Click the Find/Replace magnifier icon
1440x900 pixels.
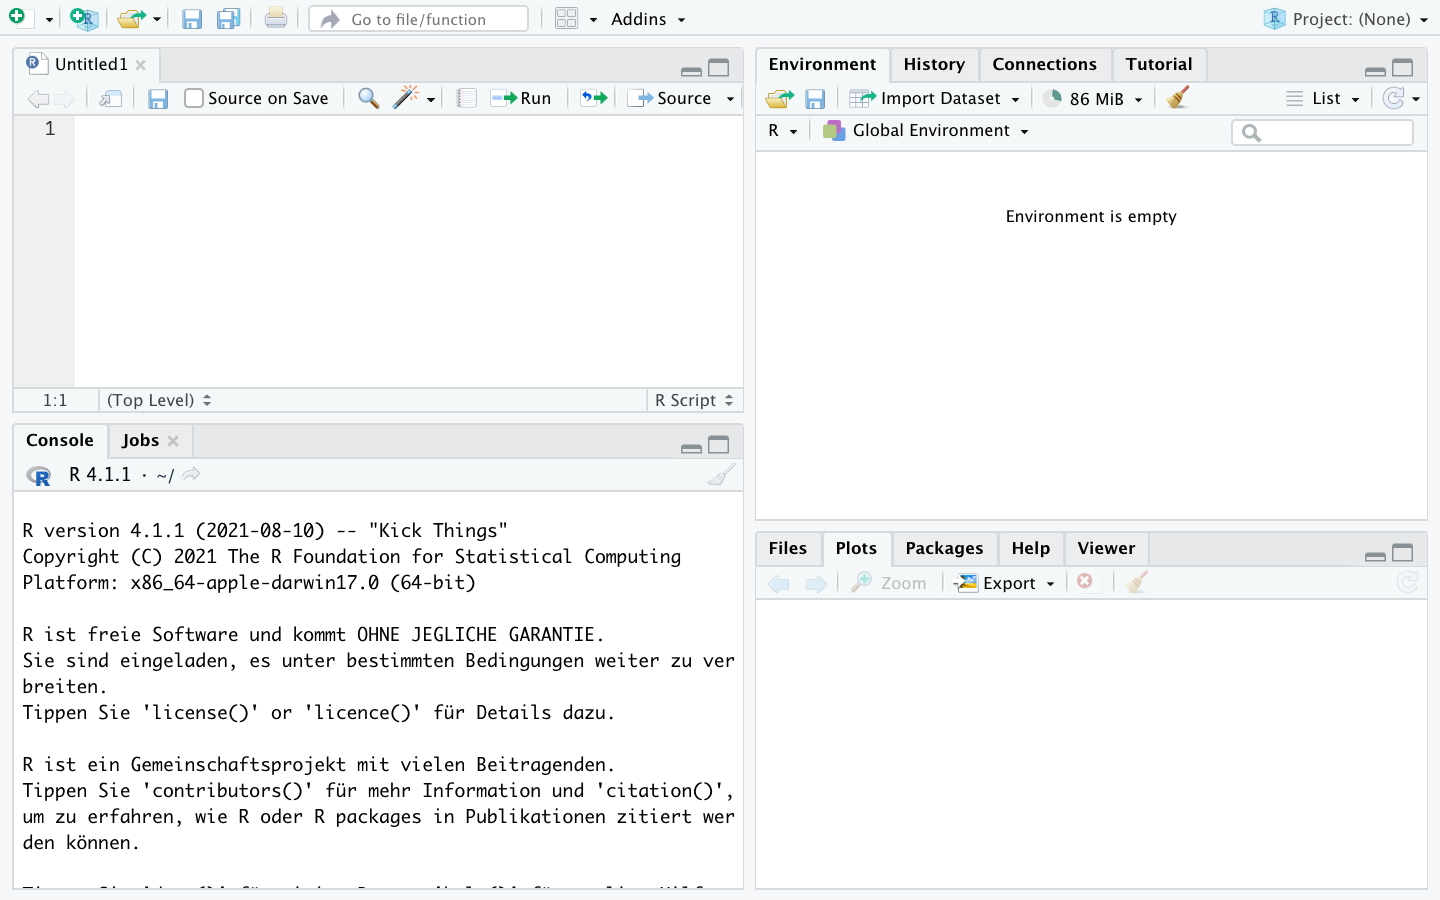click(x=369, y=98)
